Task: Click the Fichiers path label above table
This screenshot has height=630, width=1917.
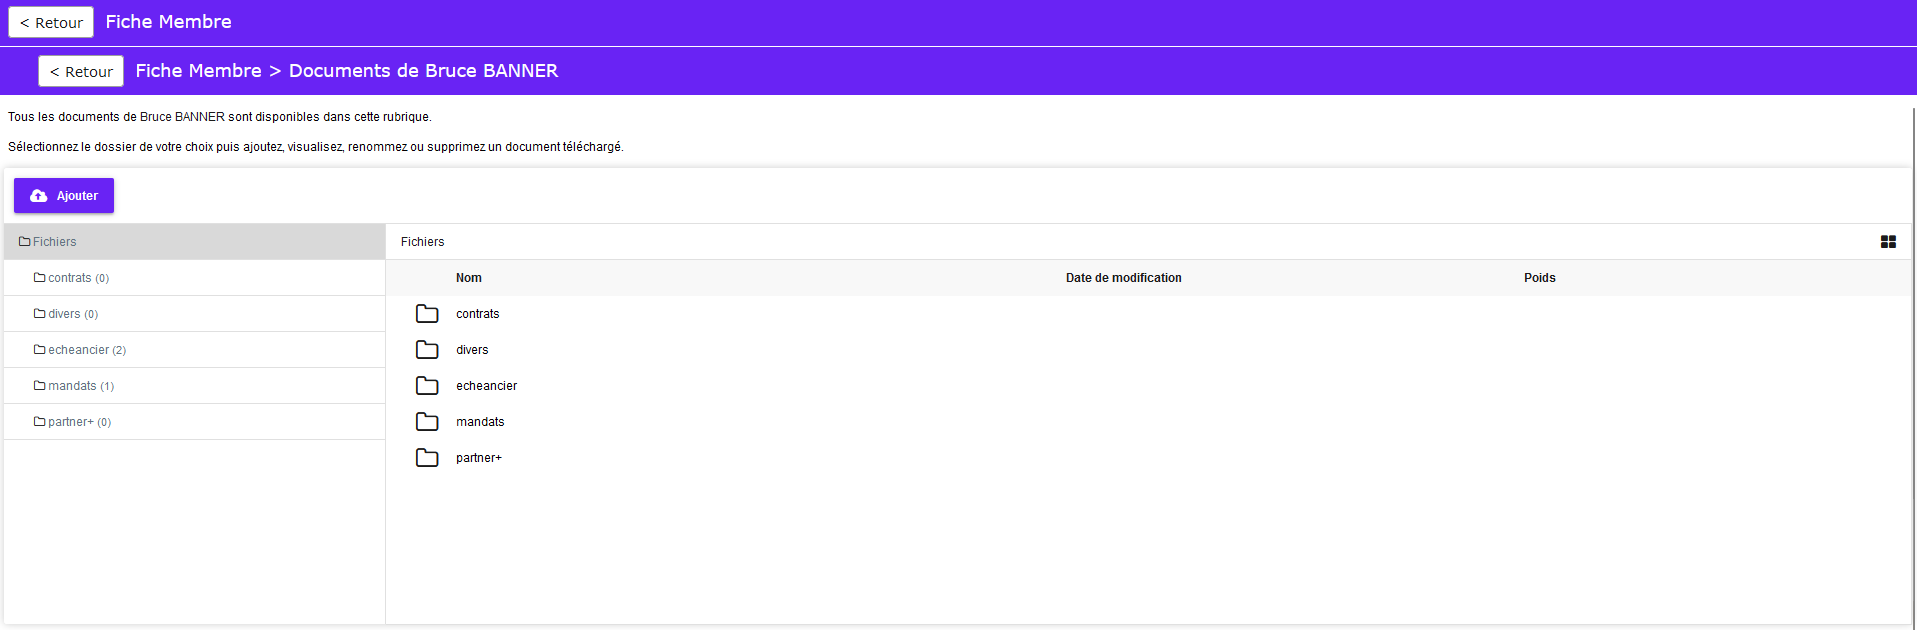Action: pos(422,242)
